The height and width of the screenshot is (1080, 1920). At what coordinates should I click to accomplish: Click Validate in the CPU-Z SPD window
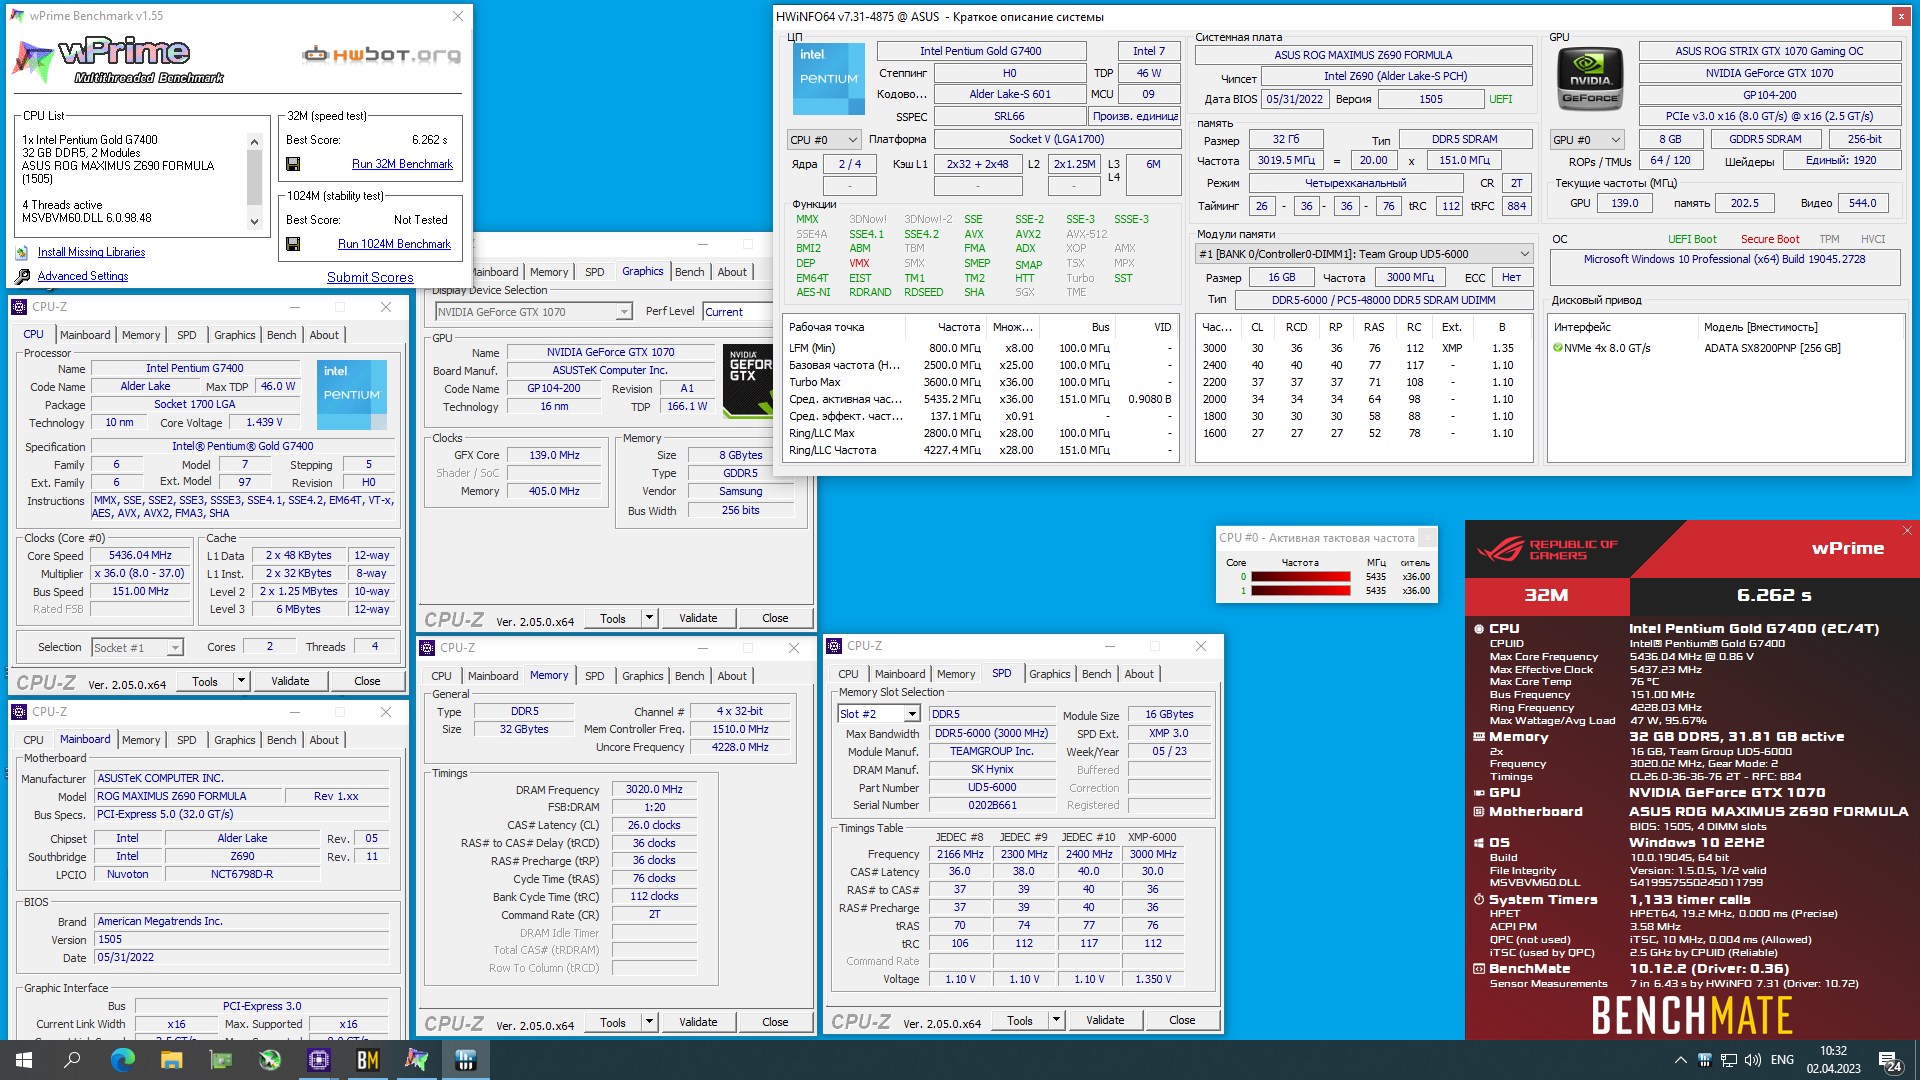click(x=1105, y=1020)
